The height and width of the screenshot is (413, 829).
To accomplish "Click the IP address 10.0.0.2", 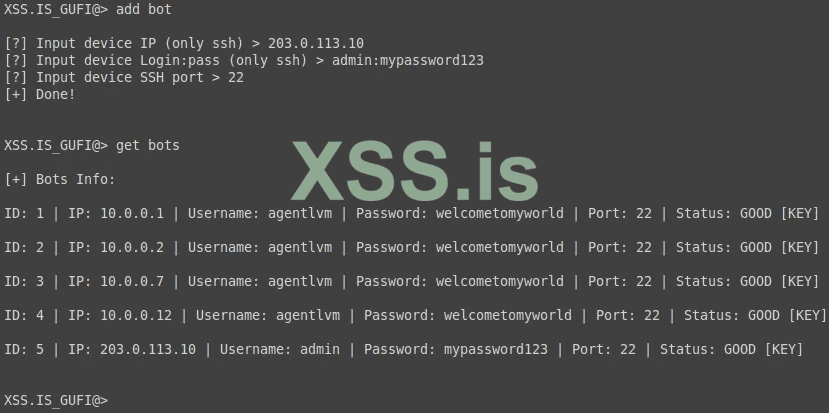I will [136, 247].
